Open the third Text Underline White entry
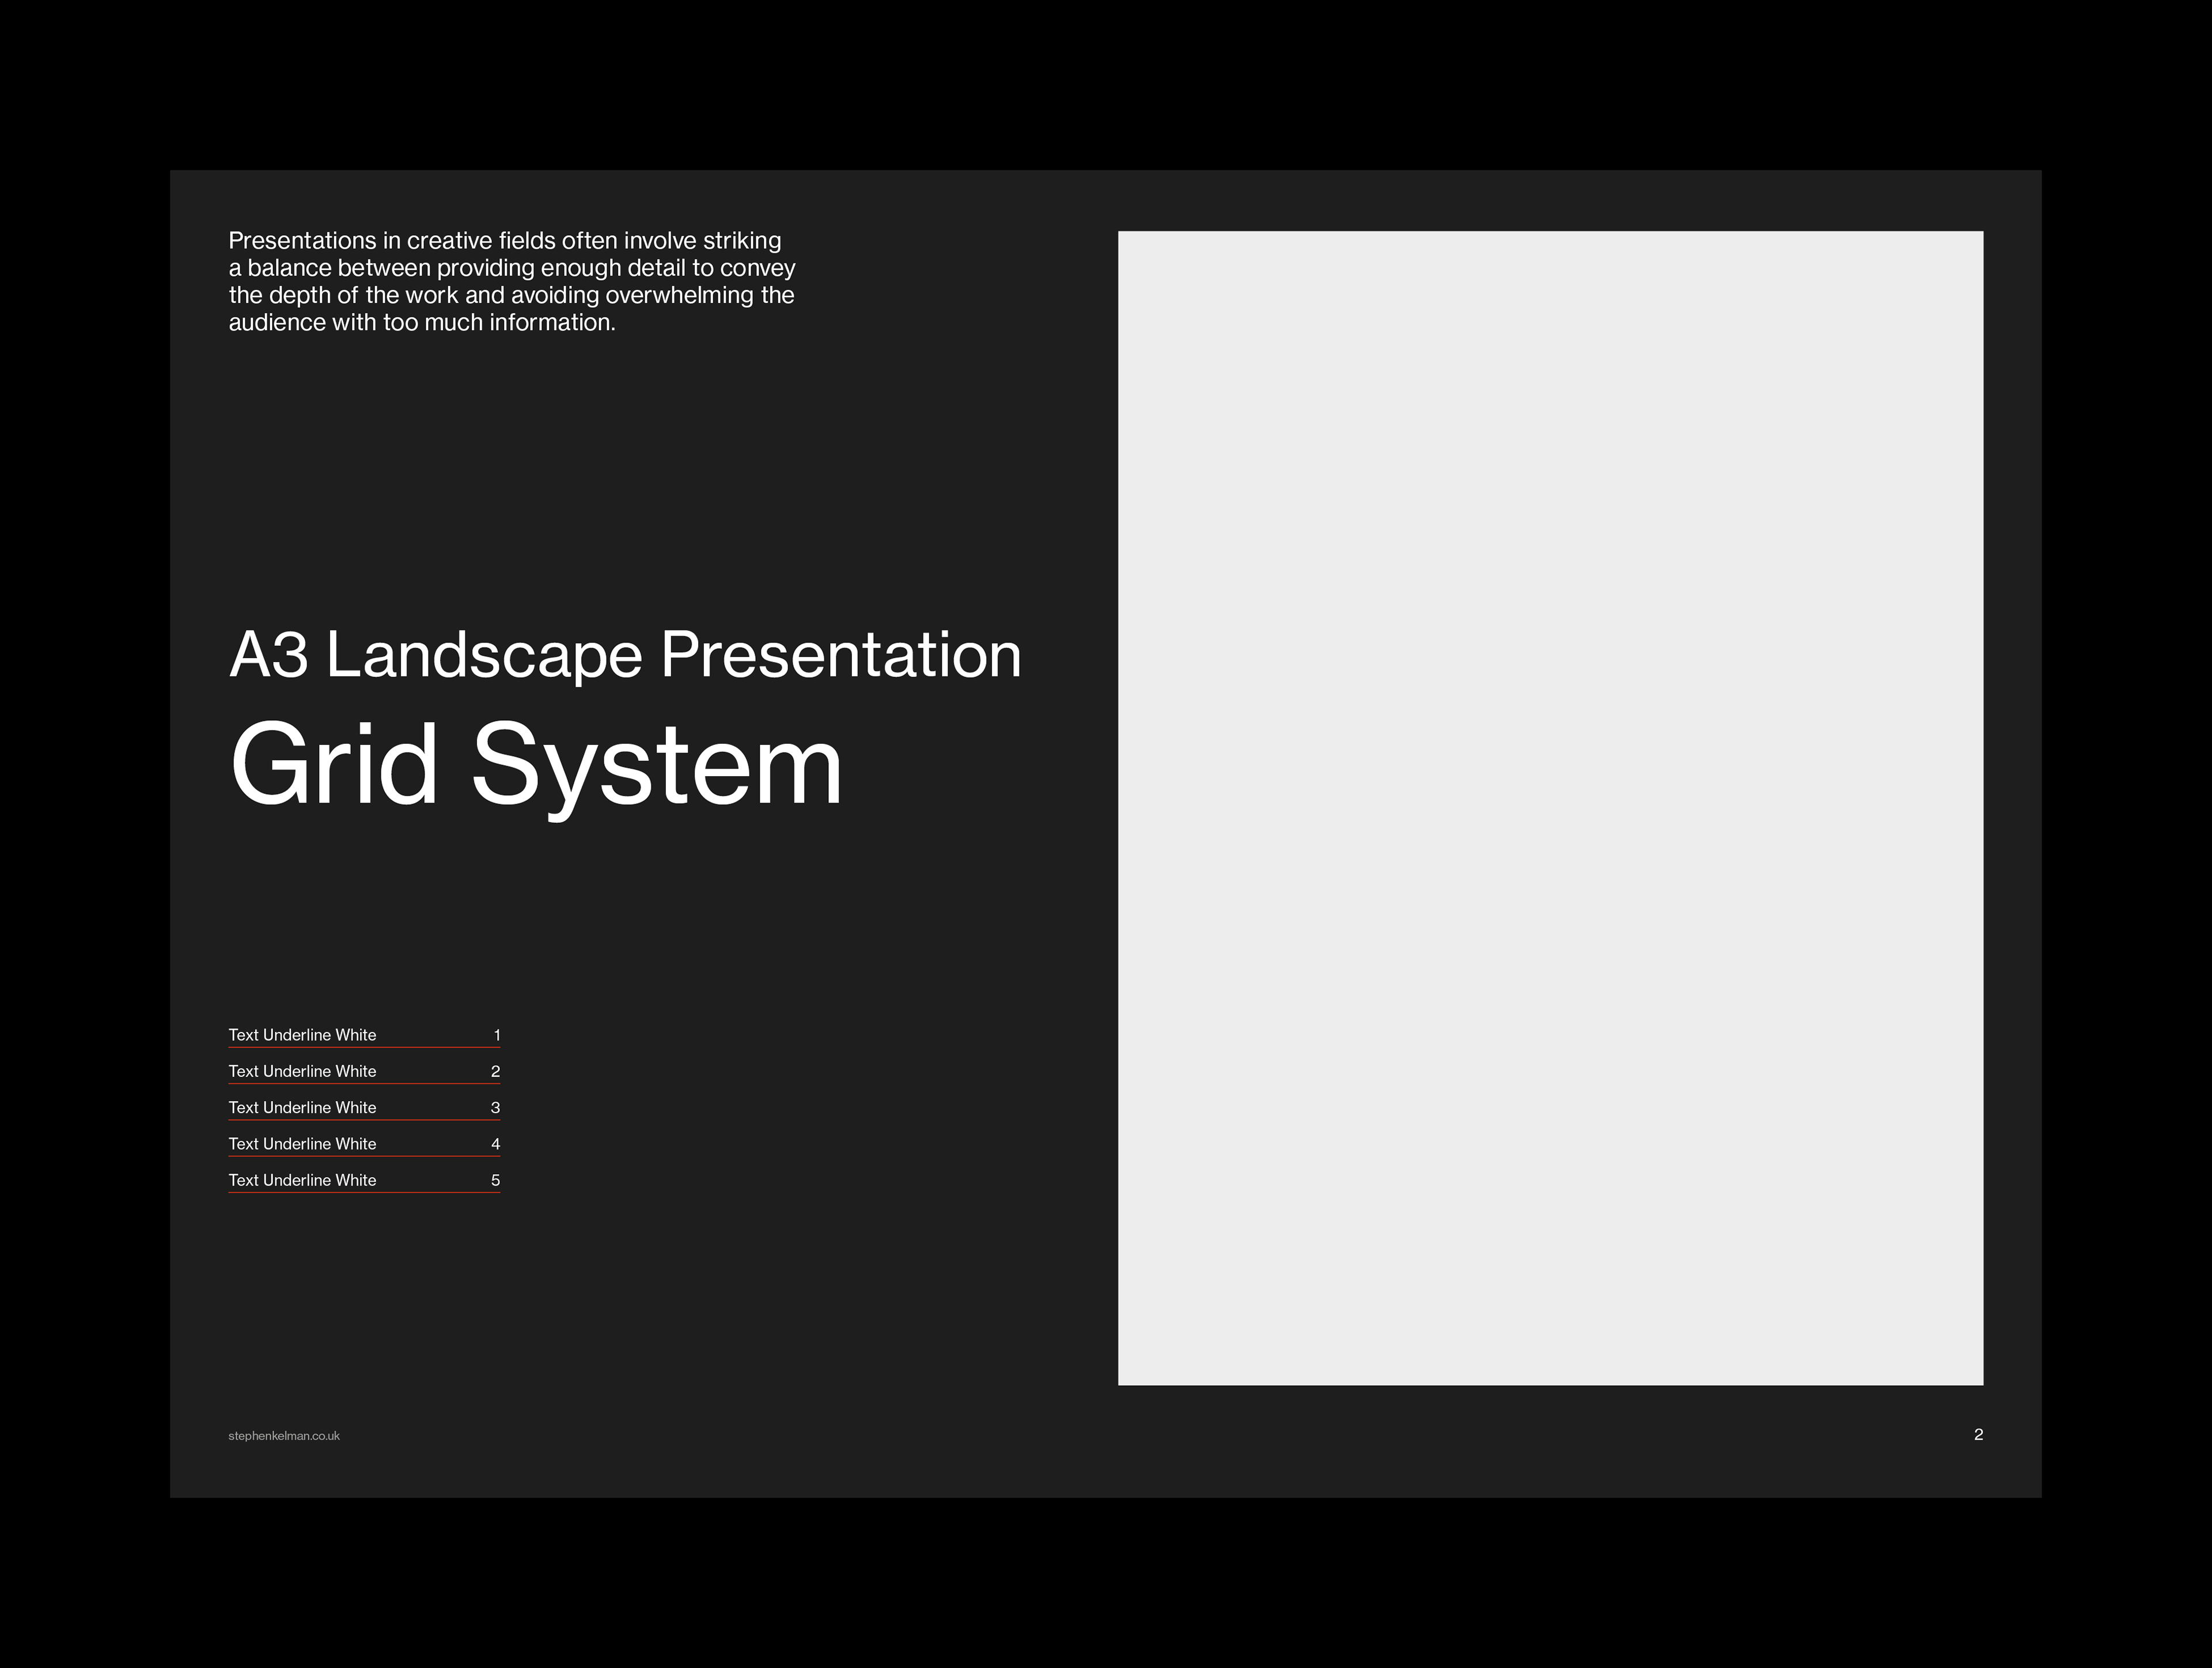The image size is (2212, 1668). [x=302, y=1107]
